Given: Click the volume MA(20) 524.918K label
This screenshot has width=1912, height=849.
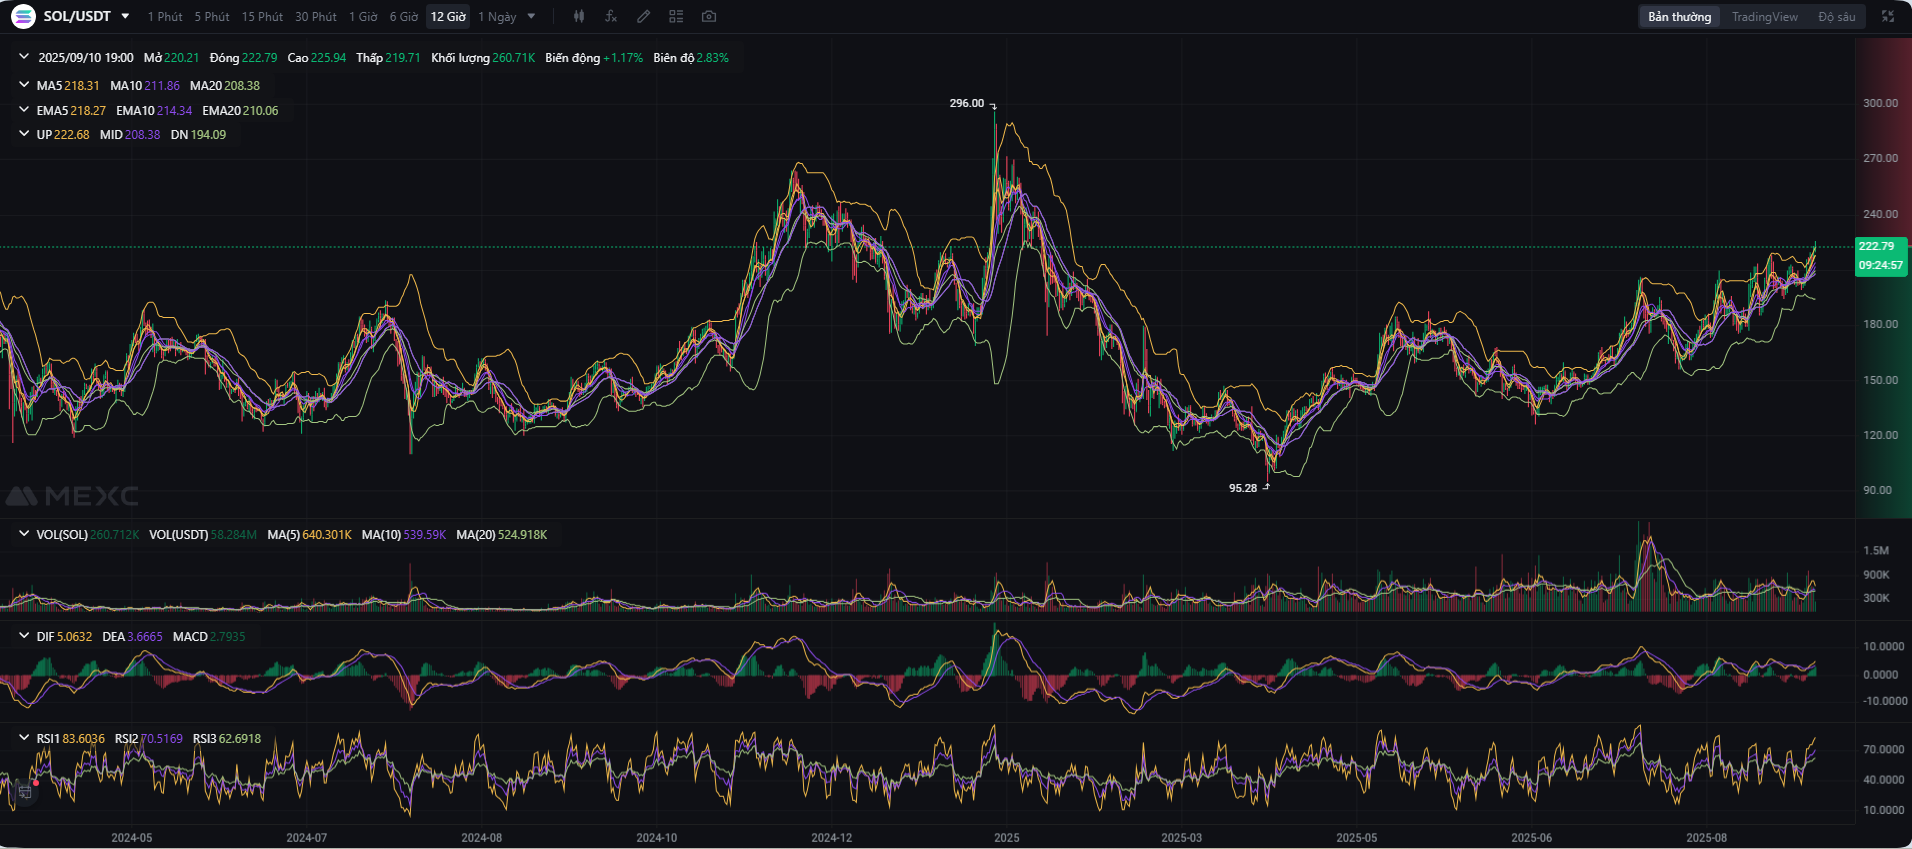Looking at the screenshot, I should pos(502,535).
